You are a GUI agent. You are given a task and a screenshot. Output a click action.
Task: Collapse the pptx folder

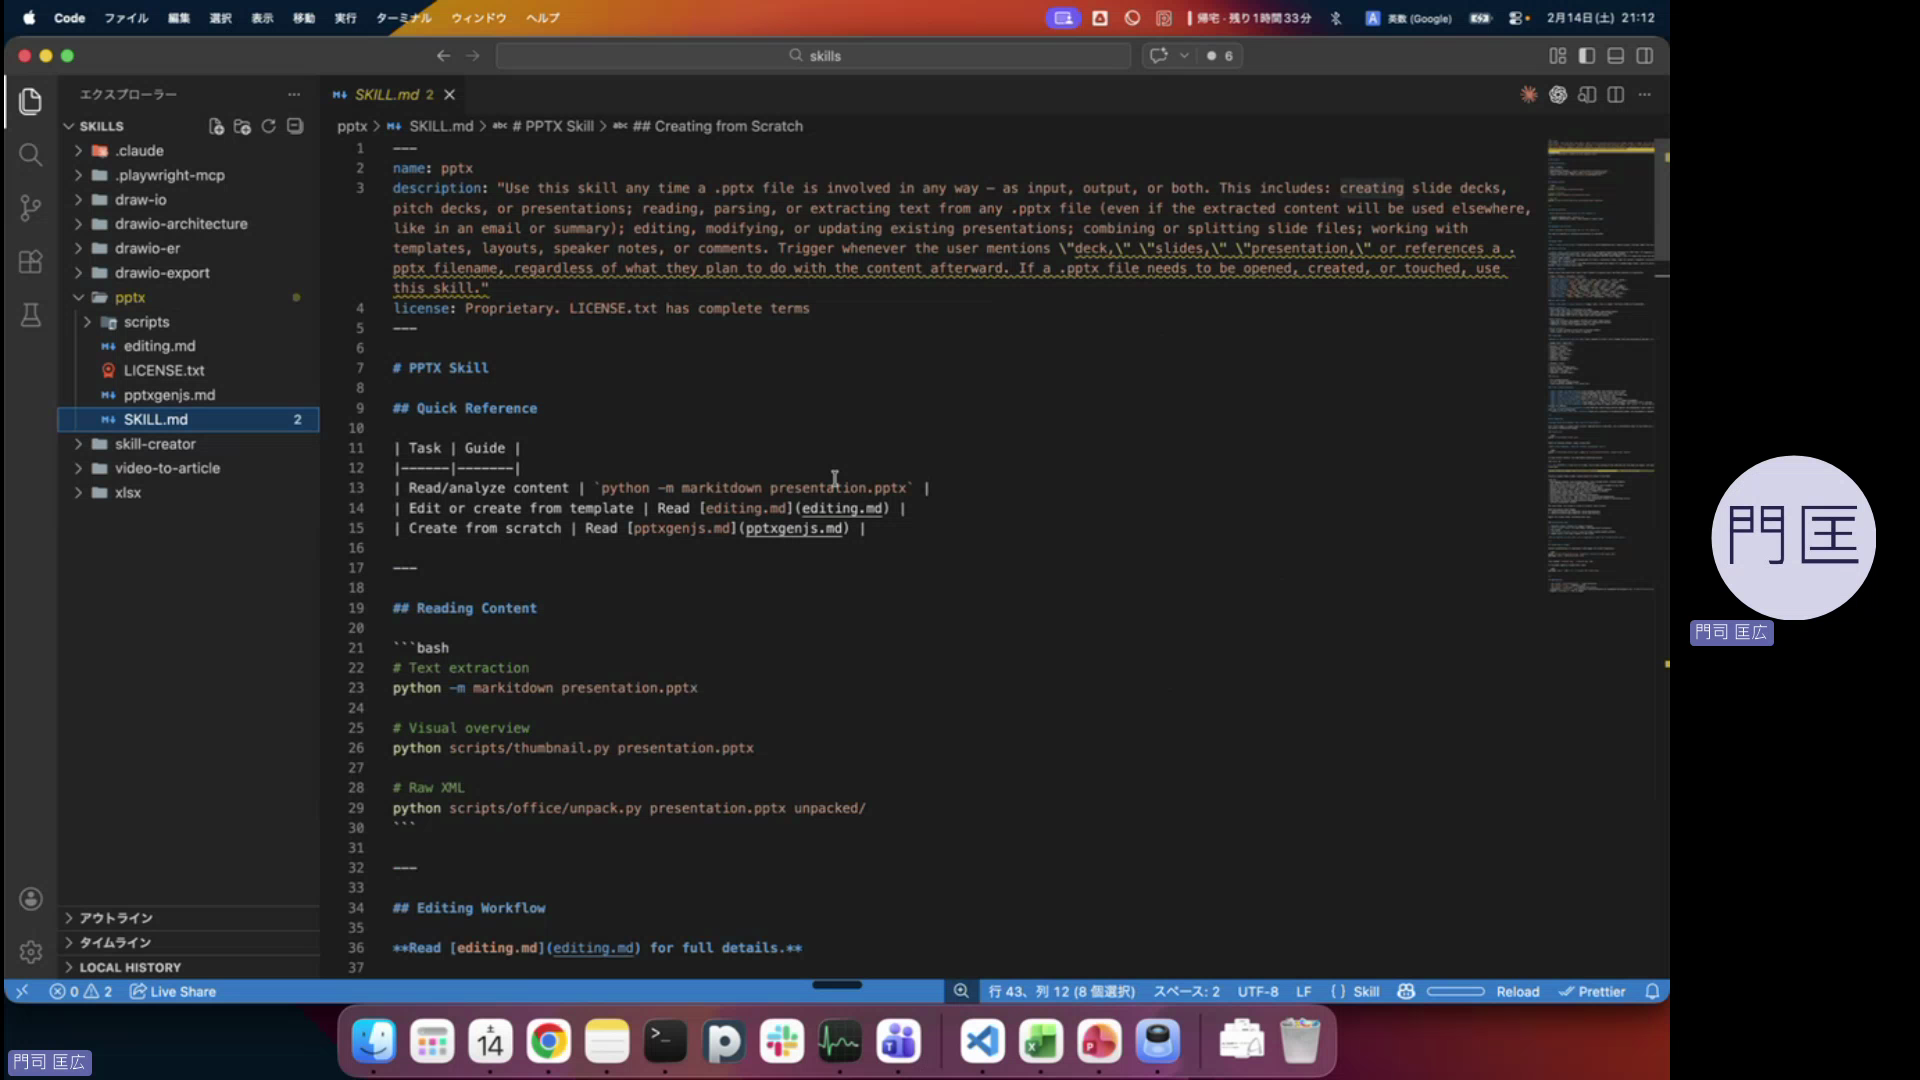pyautogui.click(x=129, y=297)
